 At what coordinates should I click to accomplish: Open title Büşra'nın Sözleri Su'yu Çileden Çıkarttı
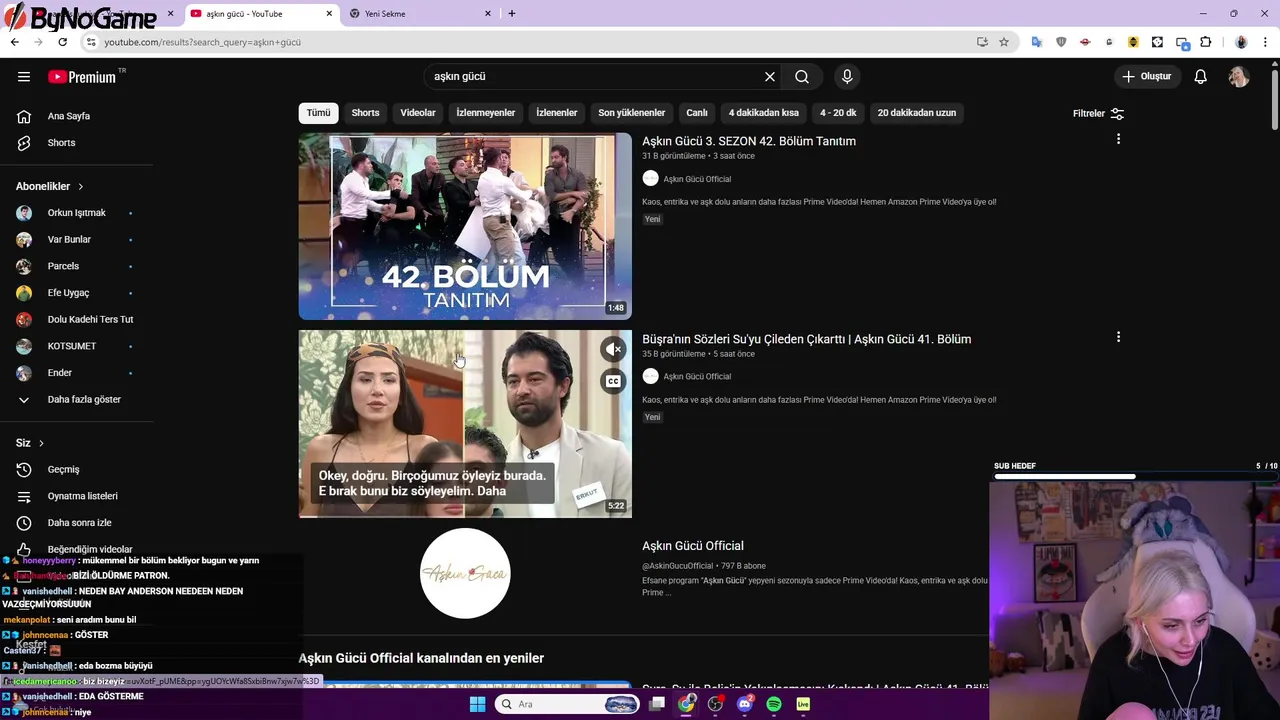[806, 339]
